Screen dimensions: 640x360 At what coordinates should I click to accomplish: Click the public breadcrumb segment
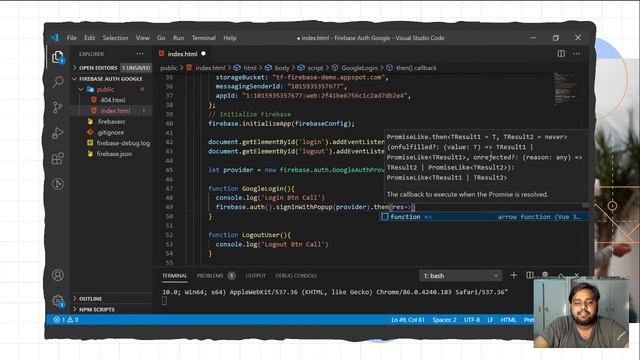click(x=169, y=68)
